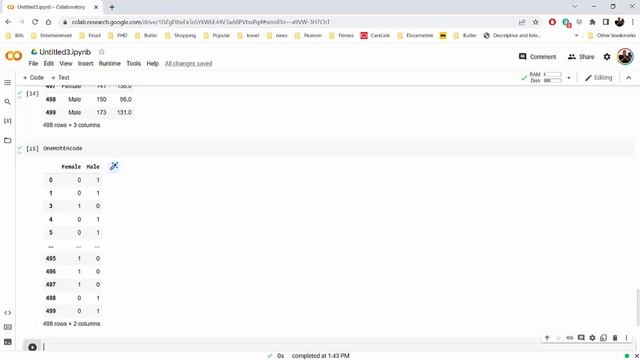
Task: Open cell editor settings gear
Action: 592,338
